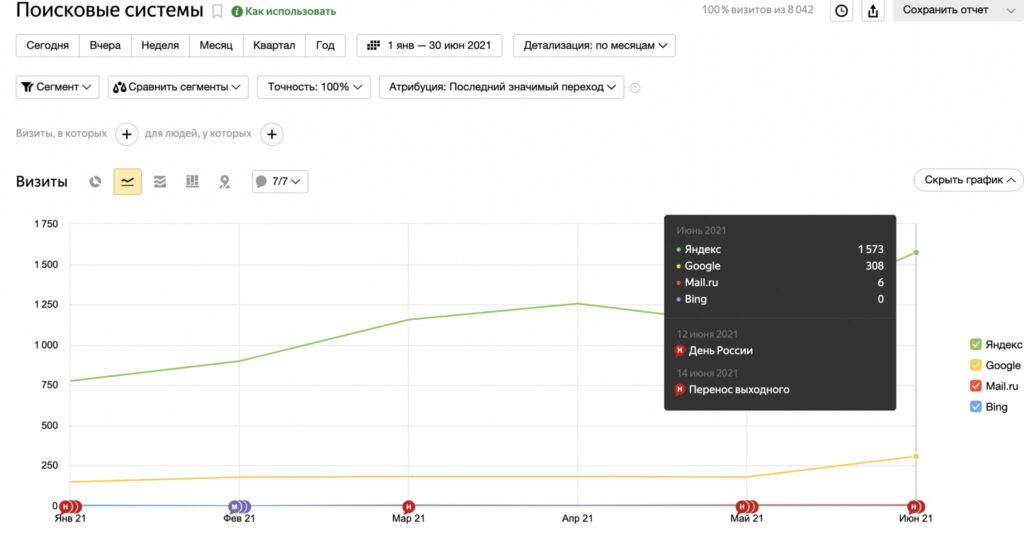
Task: Click the Сохранить отчет button
Action: pyautogui.click(x=954, y=10)
